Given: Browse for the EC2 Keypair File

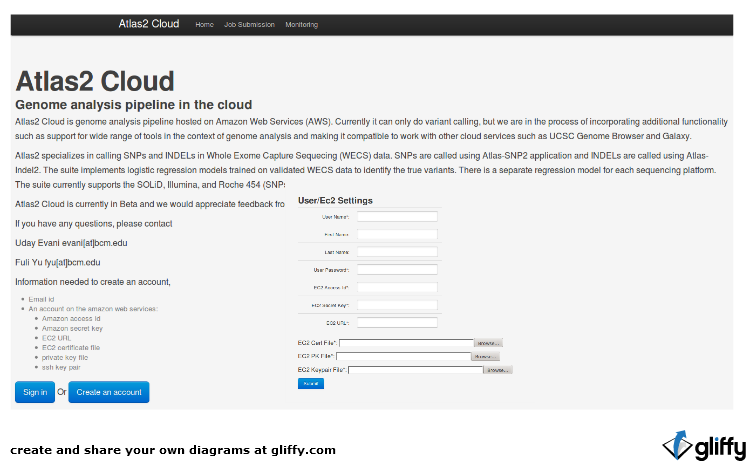Looking at the screenshot, I should (x=498, y=369).
